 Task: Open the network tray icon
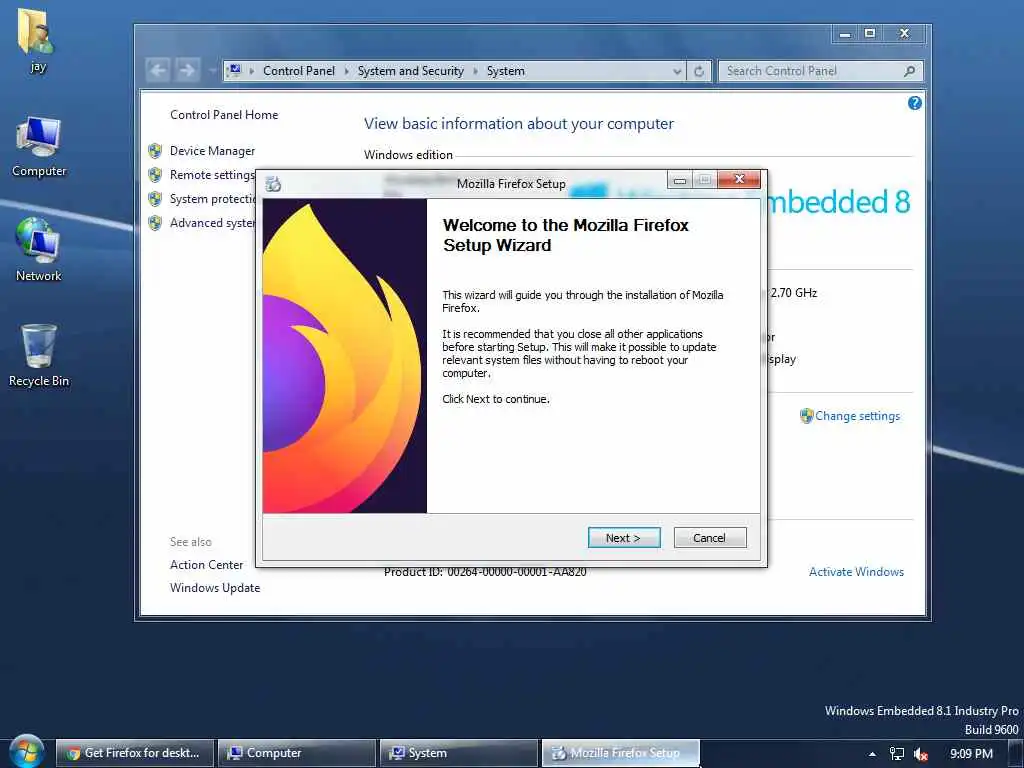[x=897, y=754]
